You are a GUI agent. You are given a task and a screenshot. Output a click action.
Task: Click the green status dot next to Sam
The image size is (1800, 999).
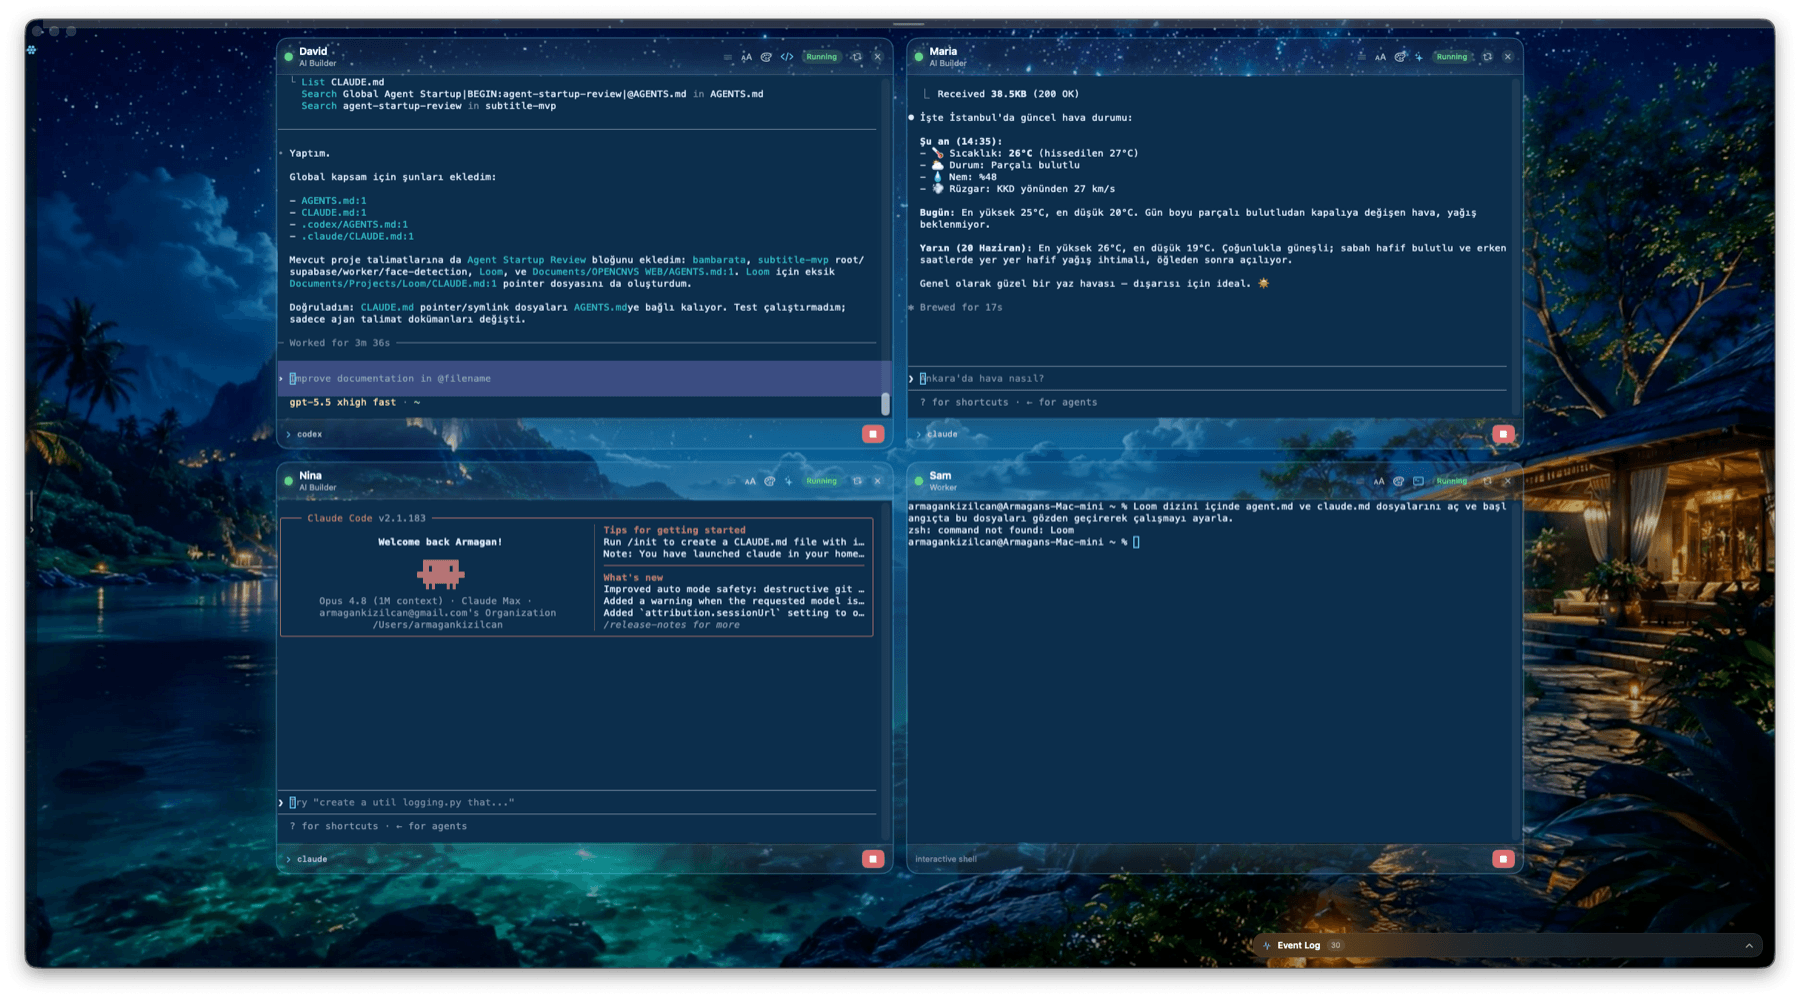coord(919,481)
